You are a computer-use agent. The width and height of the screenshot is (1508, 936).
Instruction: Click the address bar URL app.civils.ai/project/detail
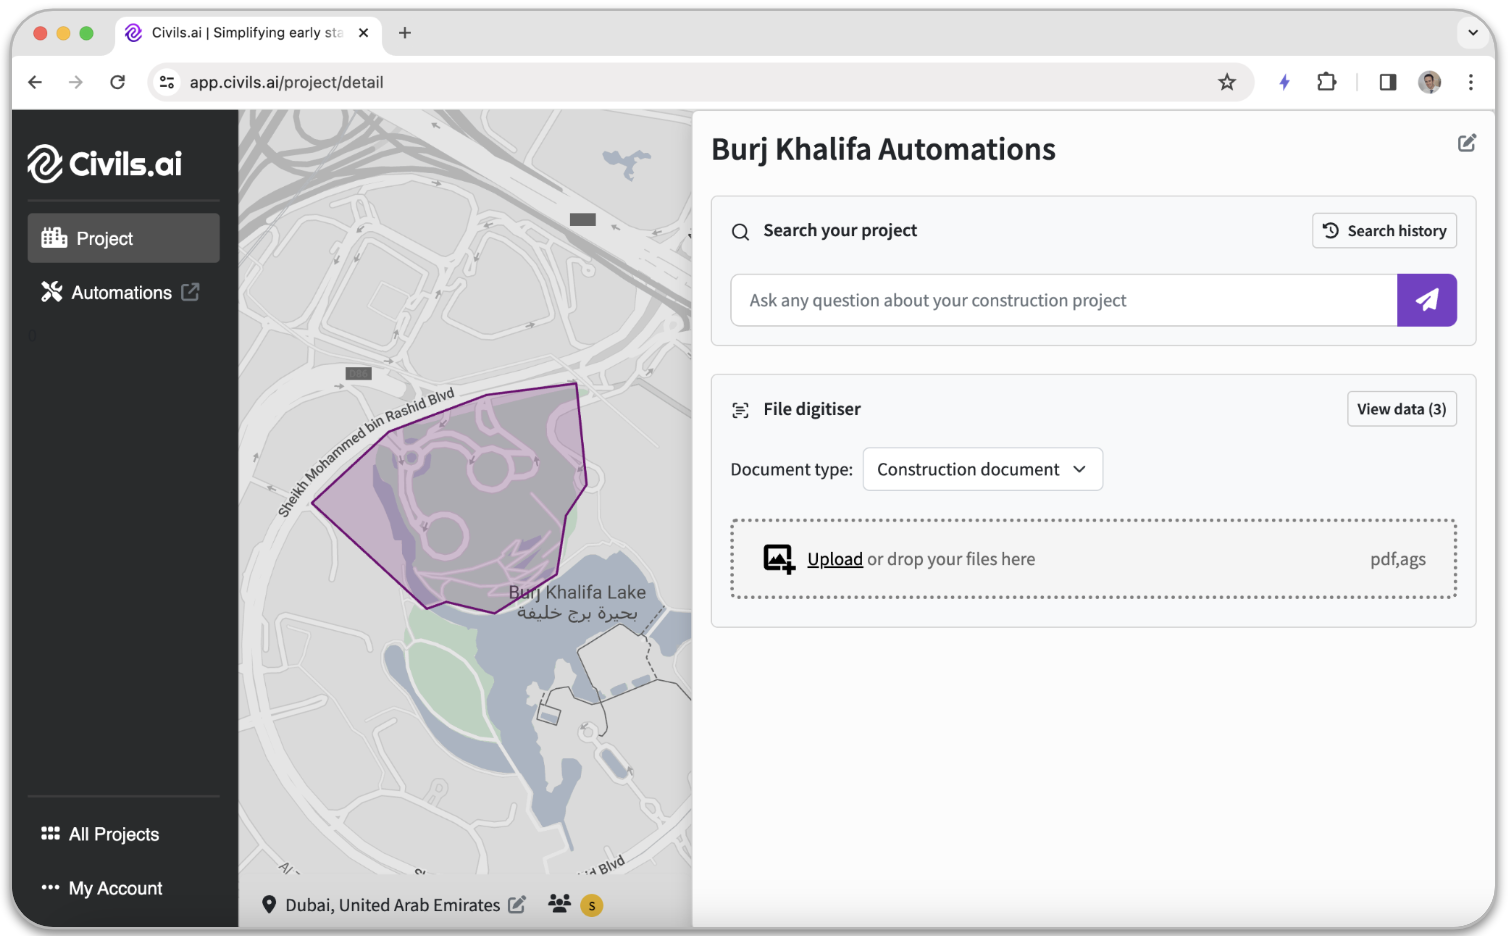(287, 82)
